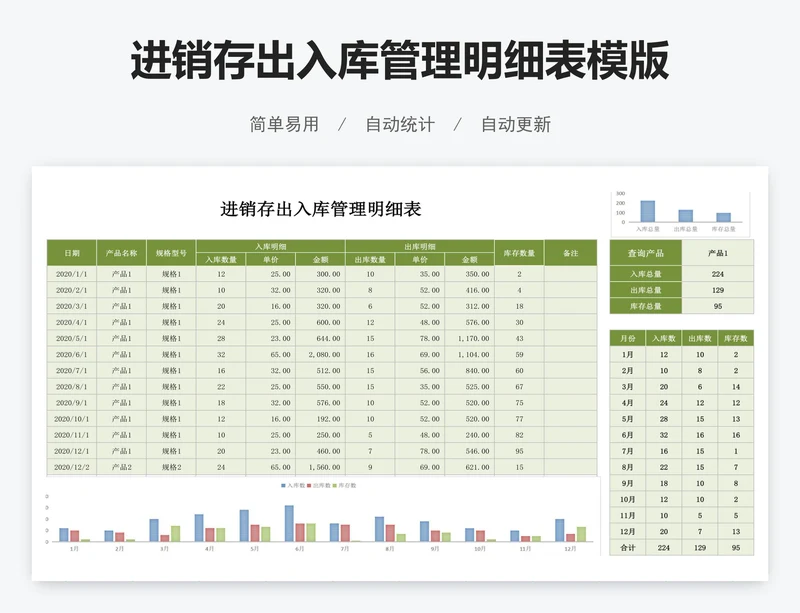Select the 2,080.00 amount cell
Image resolution: width=800 pixels, height=613 pixels.
[320, 355]
